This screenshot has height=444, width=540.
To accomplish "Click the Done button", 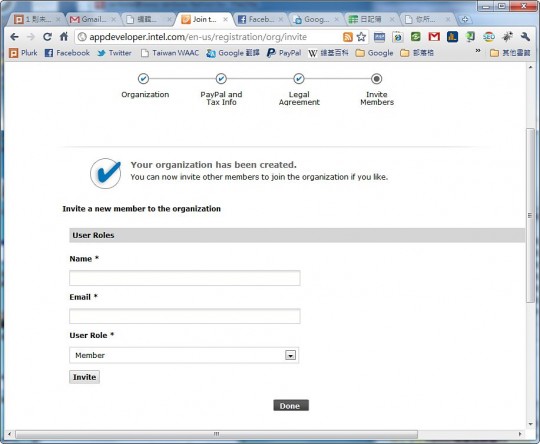I will (291, 406).
